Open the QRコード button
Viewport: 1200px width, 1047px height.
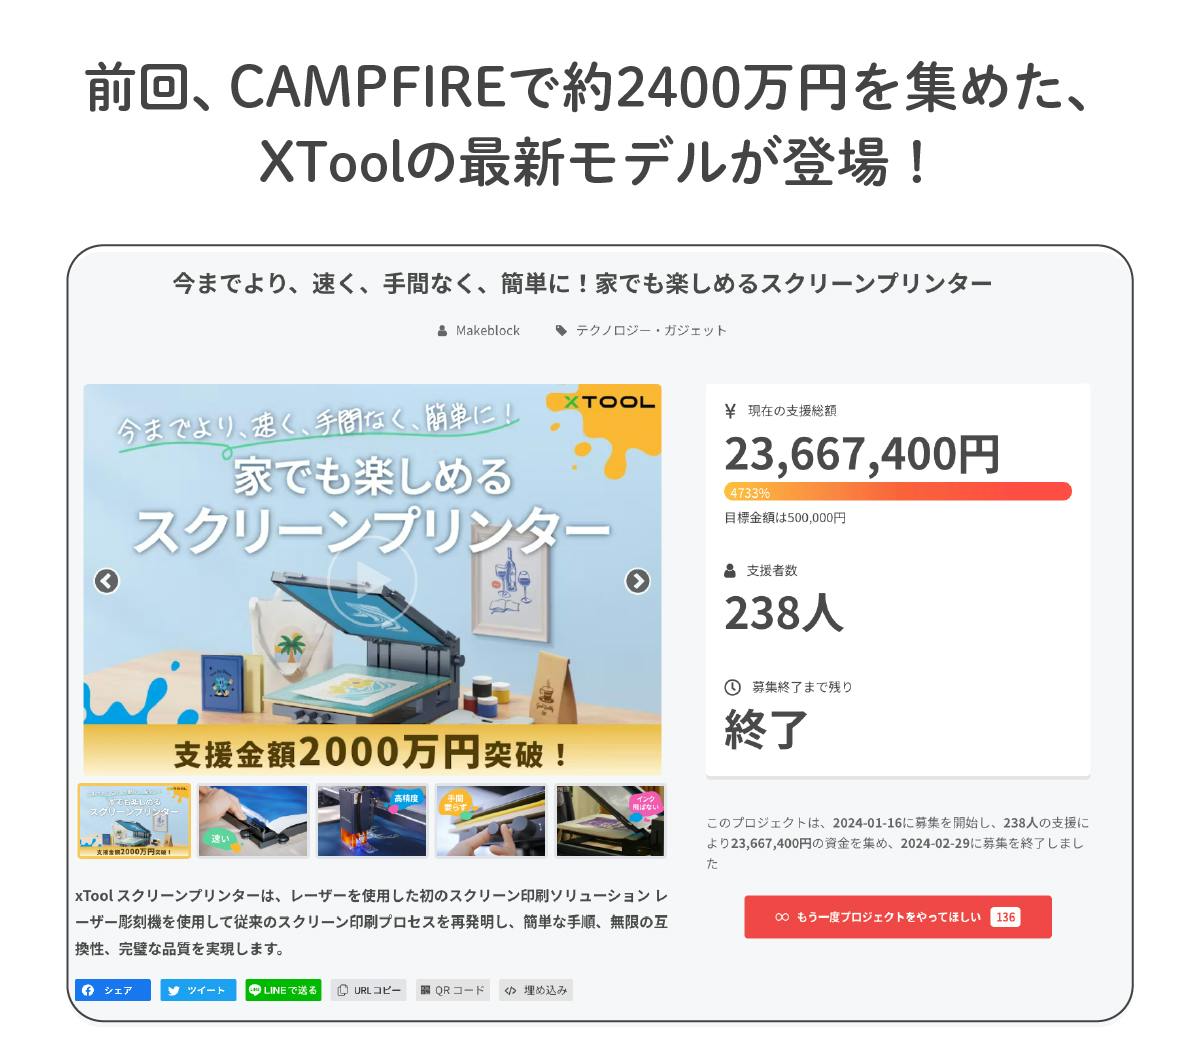[x=452, y=990]
